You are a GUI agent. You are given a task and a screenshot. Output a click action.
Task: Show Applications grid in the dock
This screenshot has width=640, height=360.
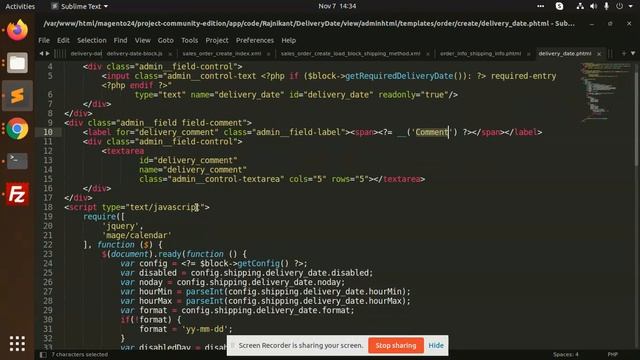[x=17, y=344]
